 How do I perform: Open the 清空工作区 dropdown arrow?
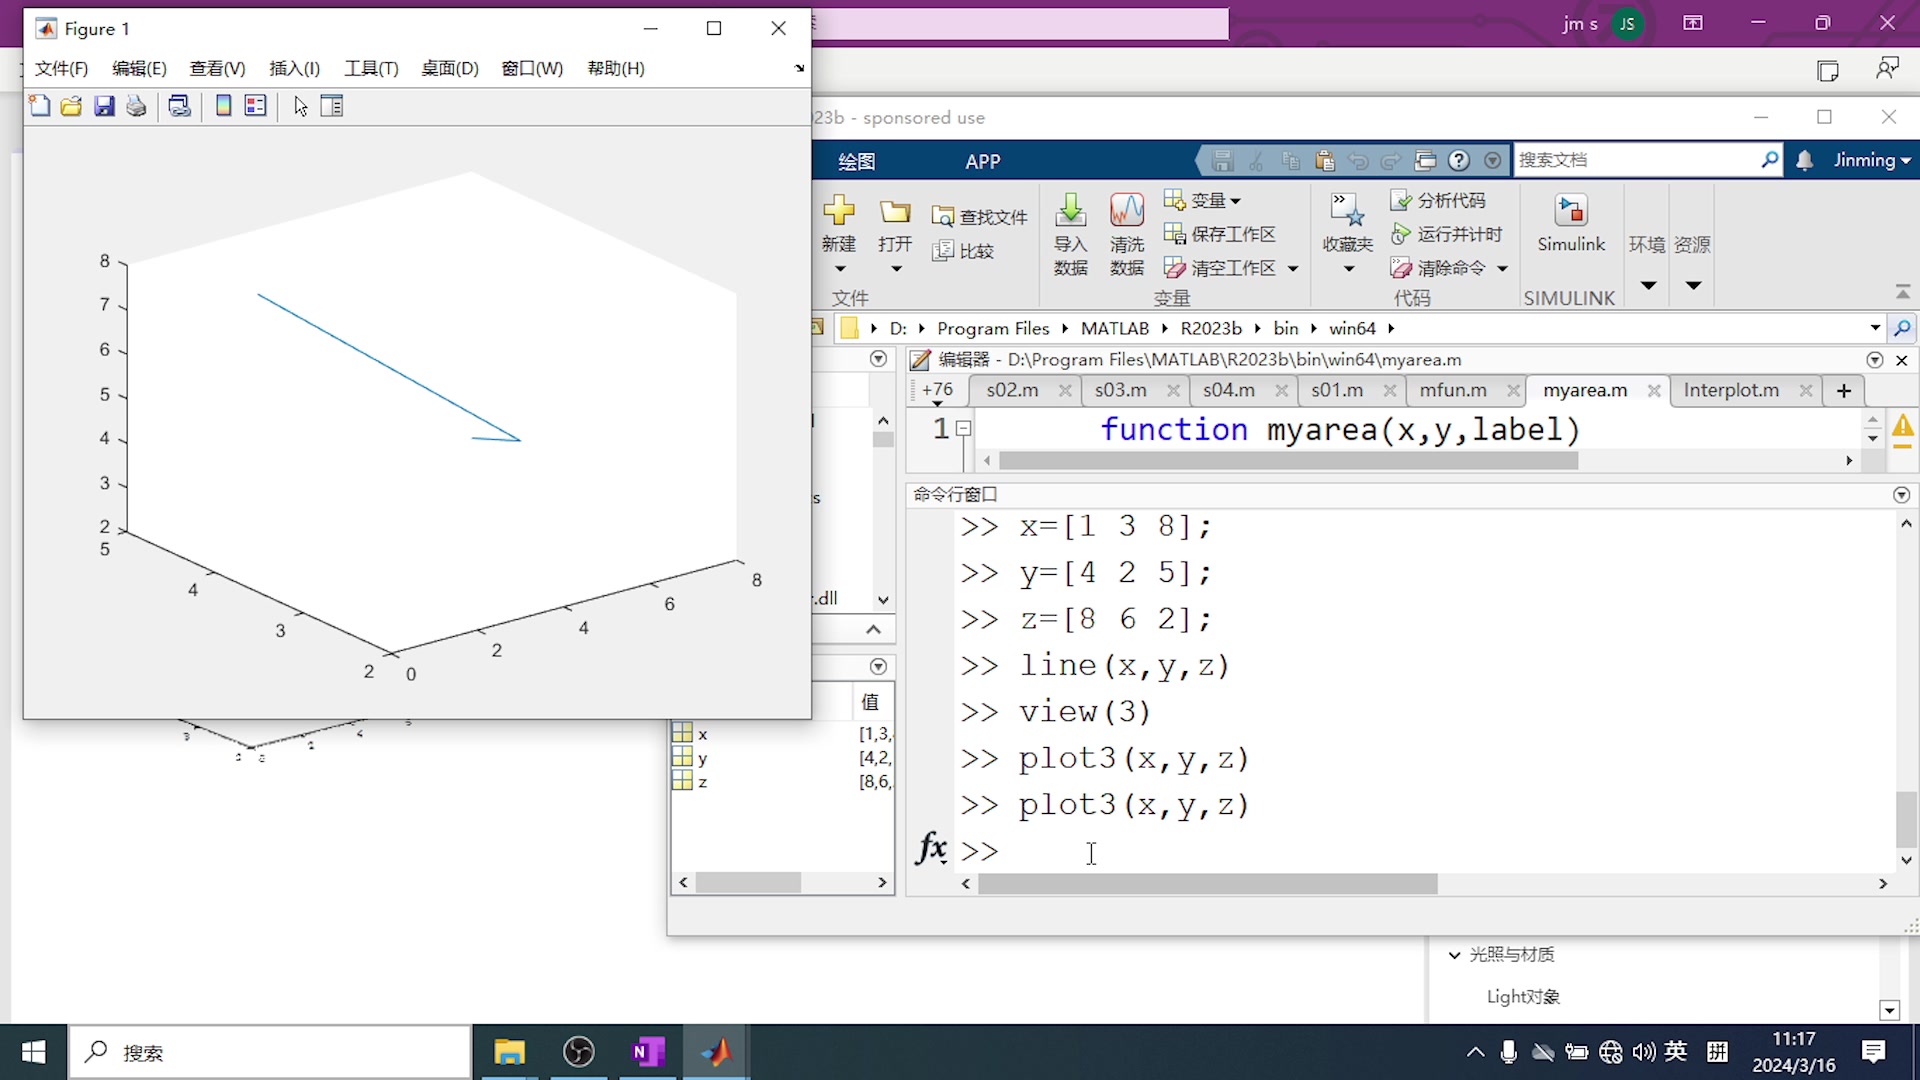1293,269
